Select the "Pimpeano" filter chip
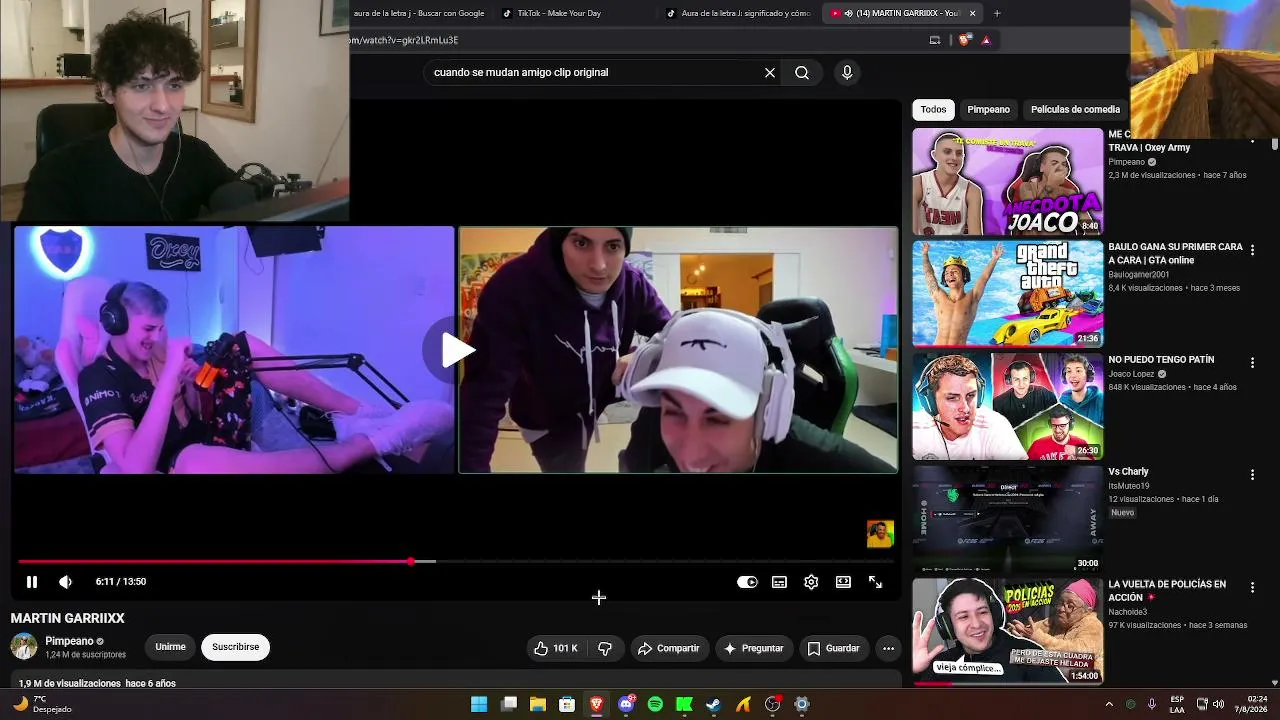This screenshot has height=720, width=1280. coord(988,109)
